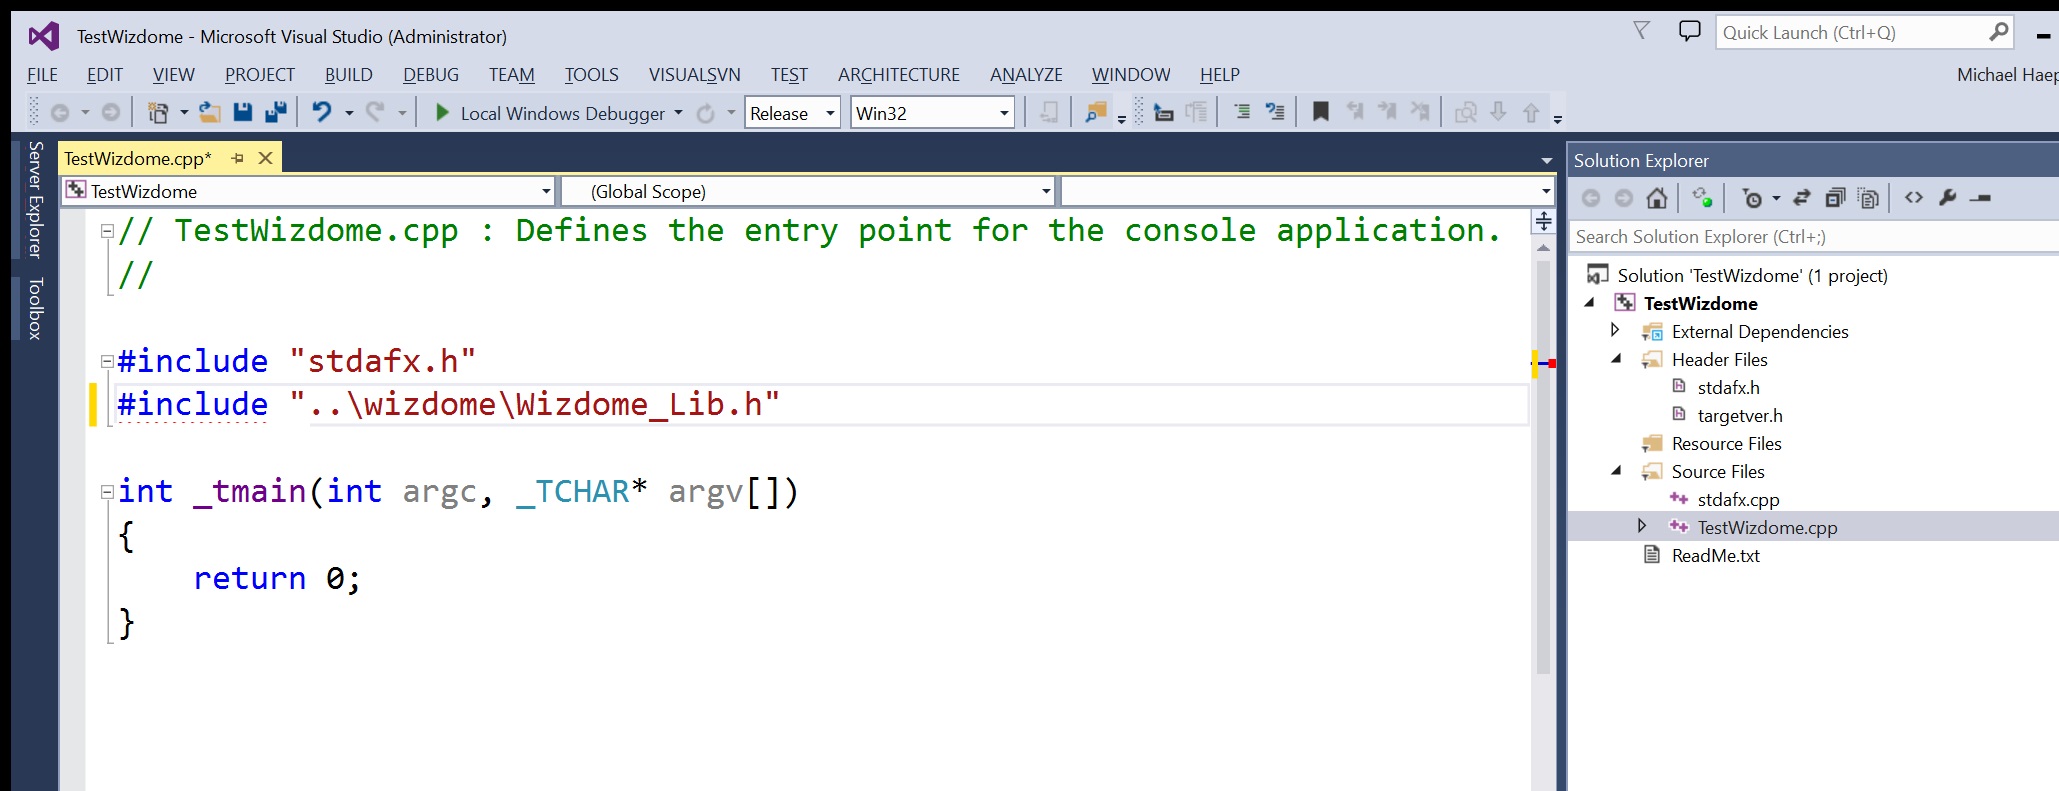
Task: Click the Search Solution Explorer field
Action: point(1812,237)
